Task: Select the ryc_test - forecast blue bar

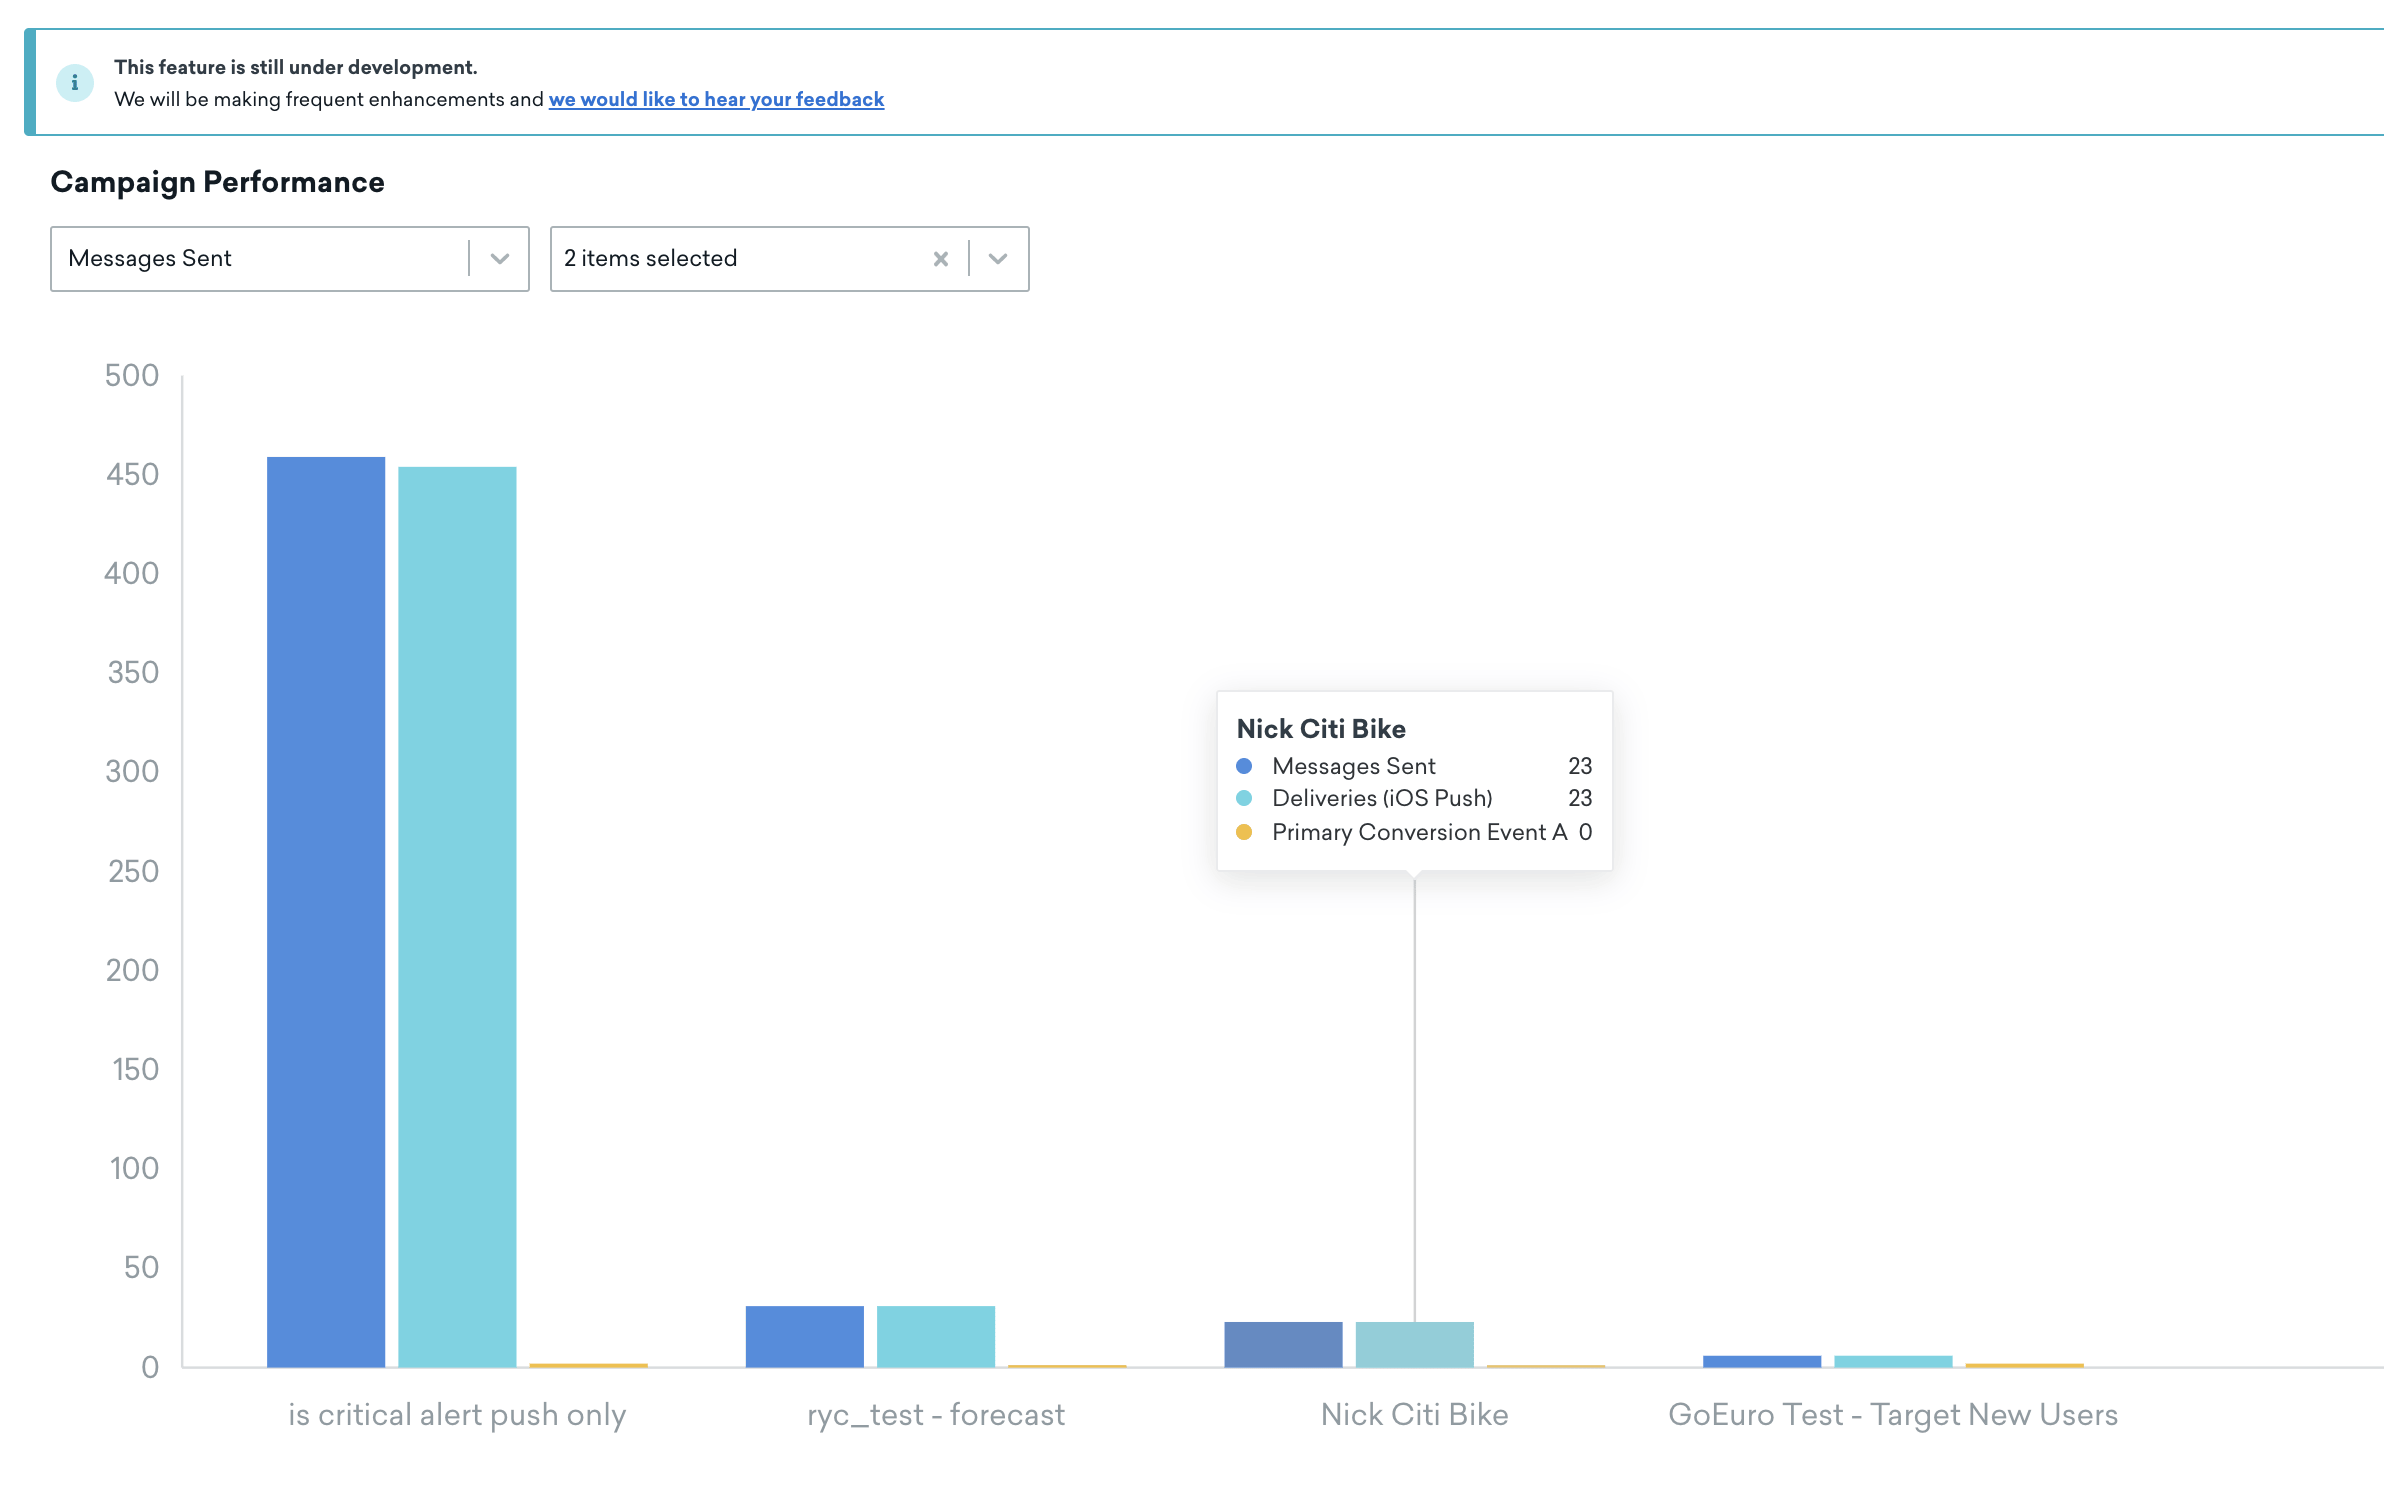Action: click(x=804, y=1336)
